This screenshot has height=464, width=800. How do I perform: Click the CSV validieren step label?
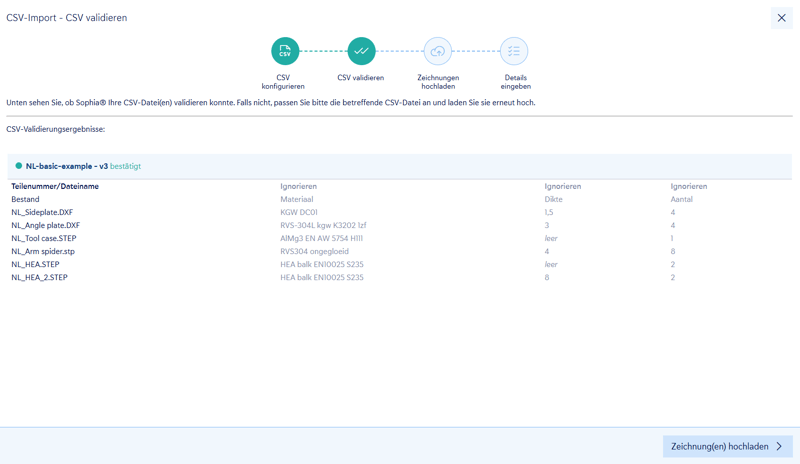pyautogui.click(x=361, y=78)
